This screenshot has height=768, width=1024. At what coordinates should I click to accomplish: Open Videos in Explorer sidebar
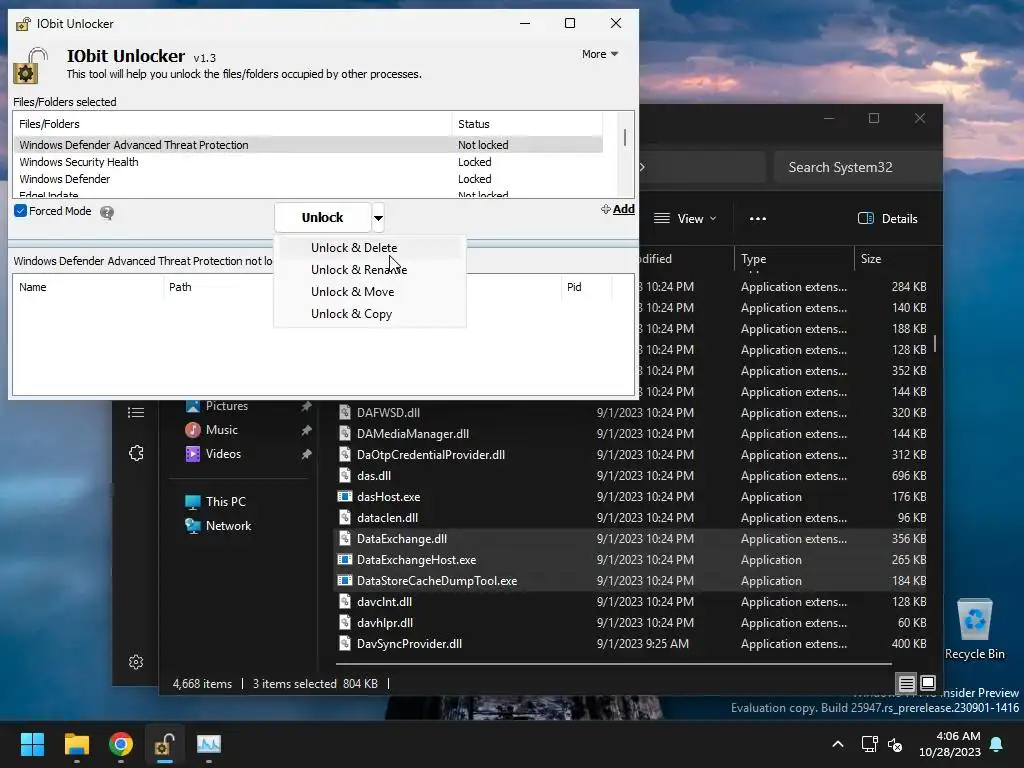[223, 454]
